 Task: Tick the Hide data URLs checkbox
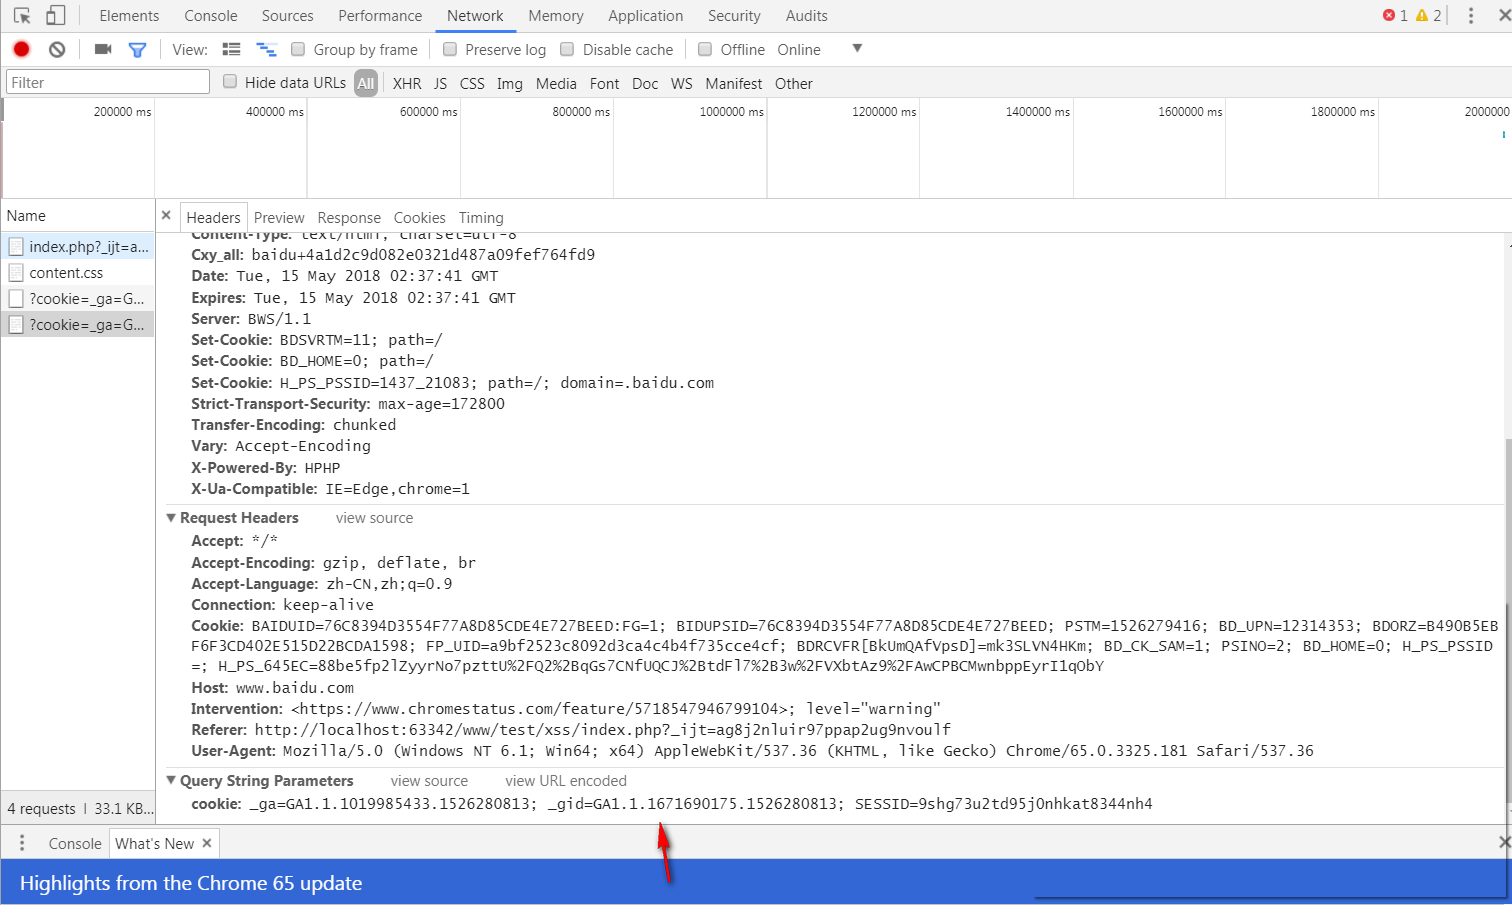tap(230, 82)
